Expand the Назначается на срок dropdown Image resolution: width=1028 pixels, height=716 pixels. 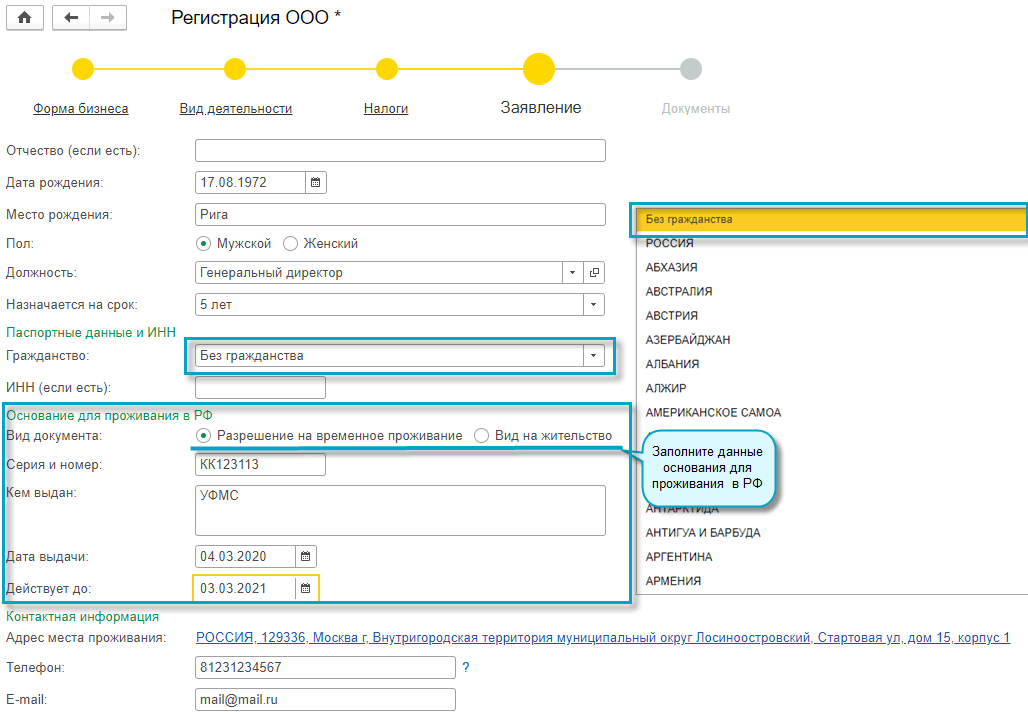595,304
